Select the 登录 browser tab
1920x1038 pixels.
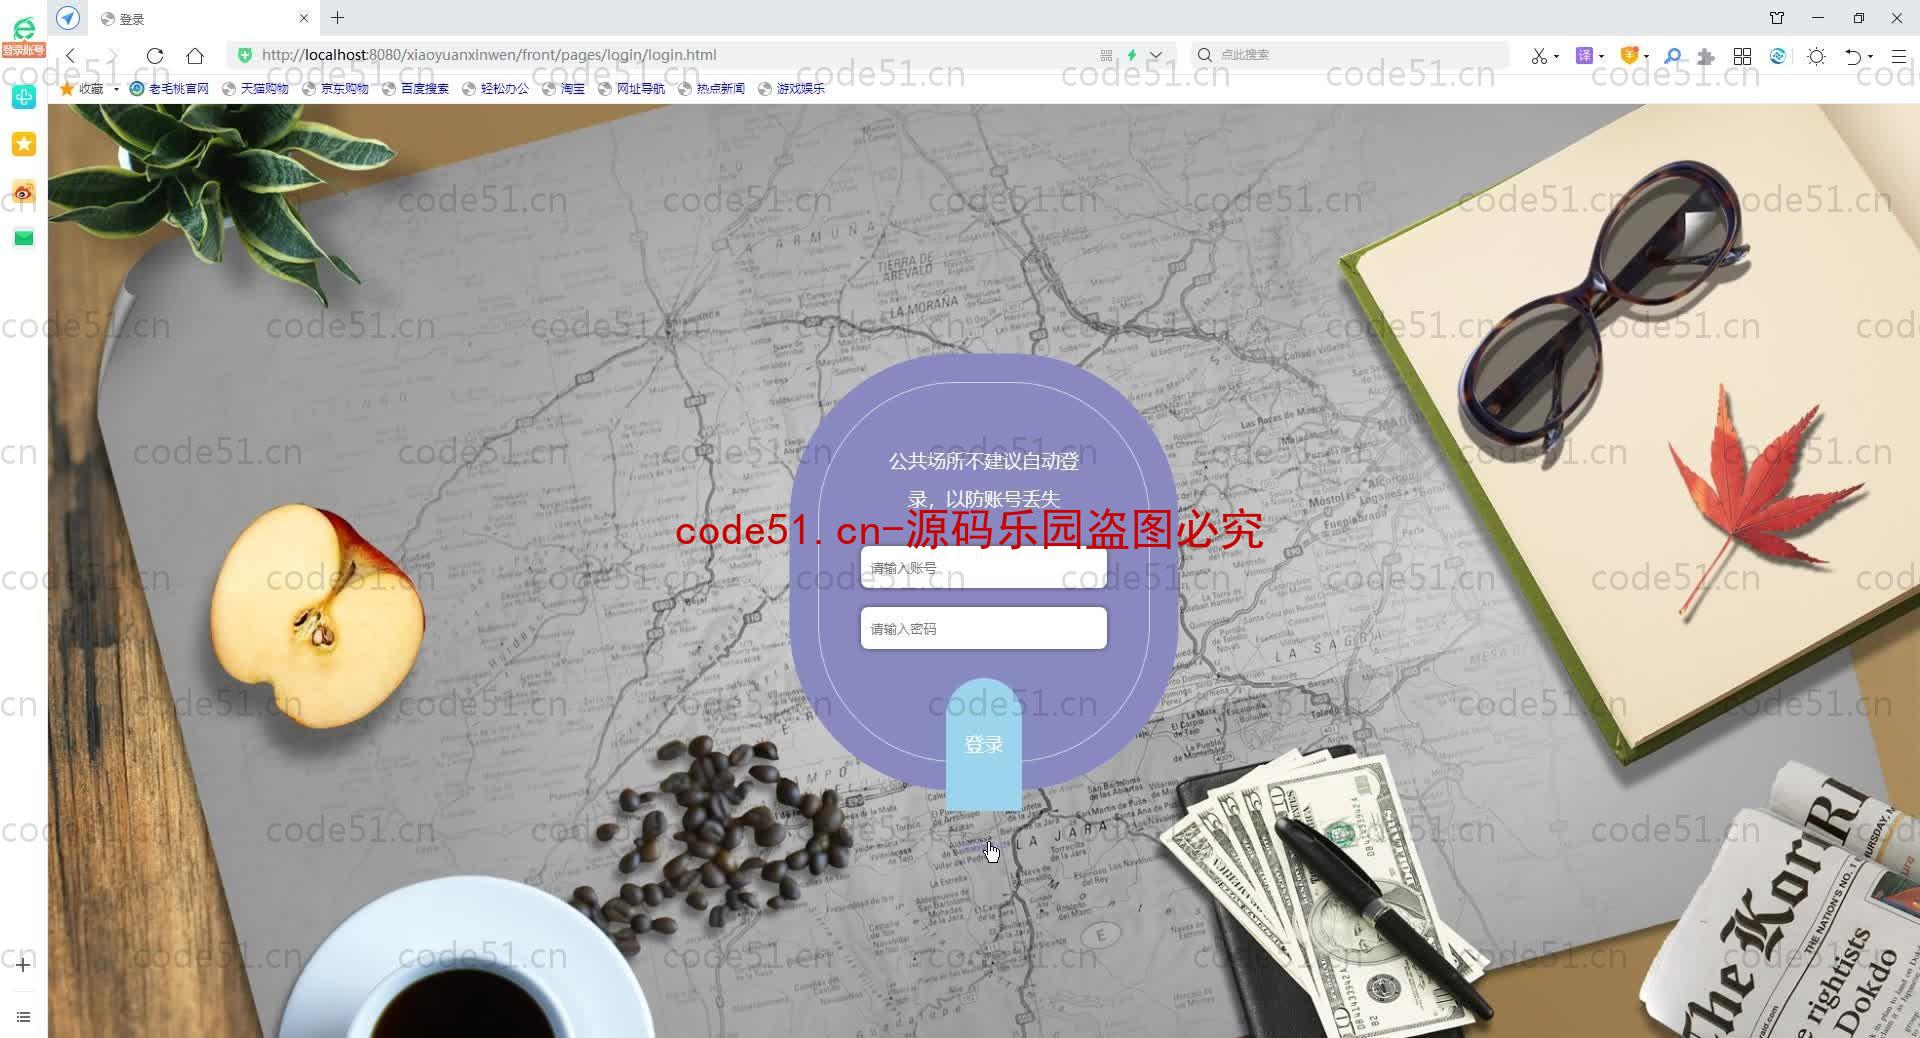click(205, 18)
